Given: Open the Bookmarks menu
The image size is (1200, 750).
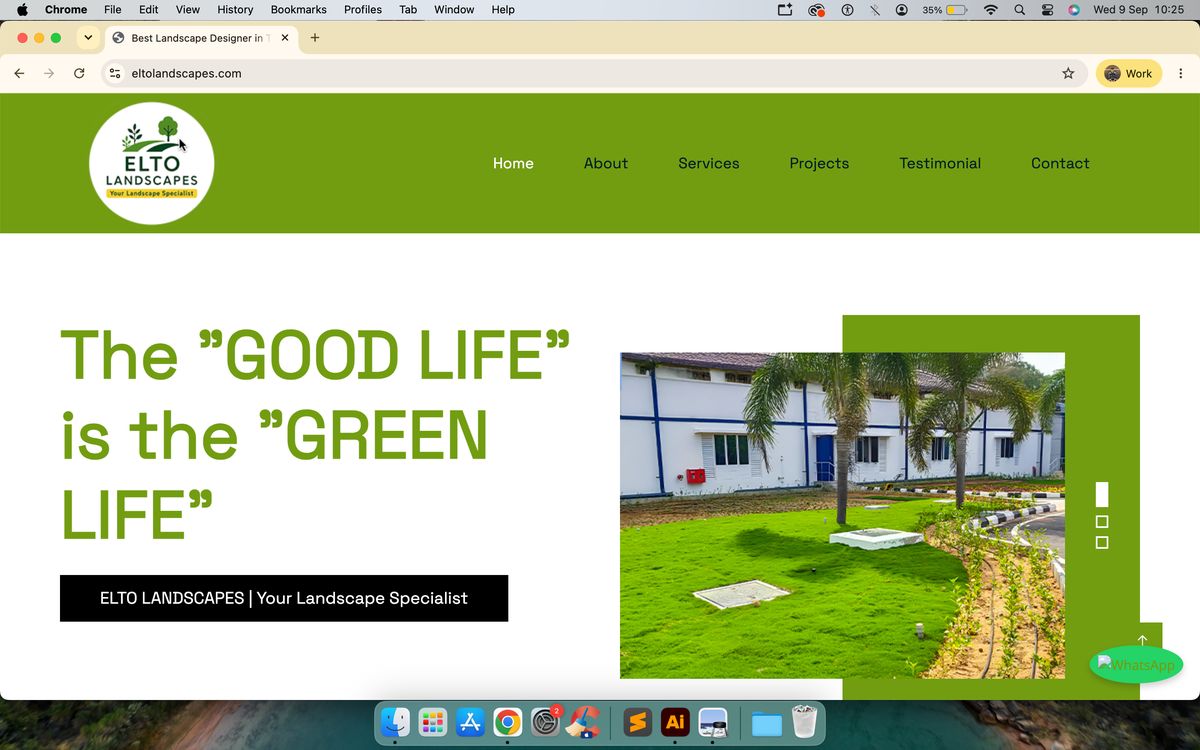Looking at the screenshot, I should [299, 10].
